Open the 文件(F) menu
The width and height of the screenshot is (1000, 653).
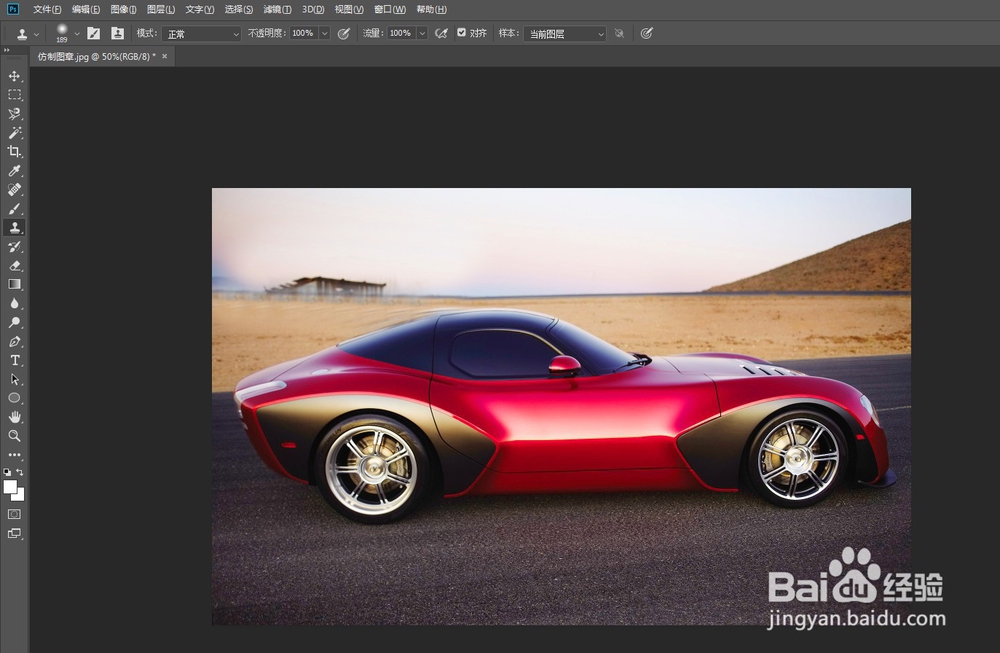(47, 10)
